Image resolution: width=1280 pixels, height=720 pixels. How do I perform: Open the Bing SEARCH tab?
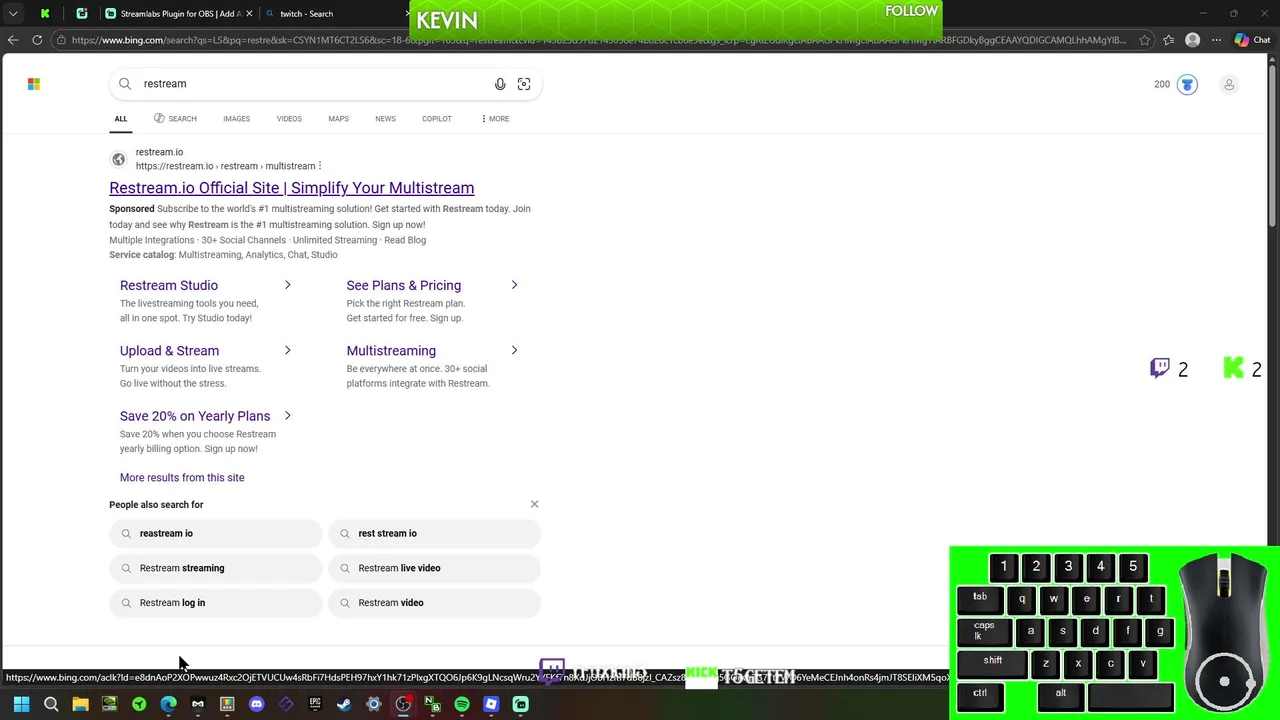pos(175,119)
